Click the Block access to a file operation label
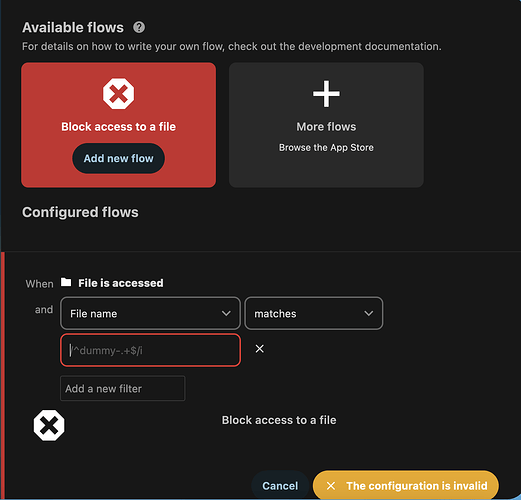 [x=279, y=420]
